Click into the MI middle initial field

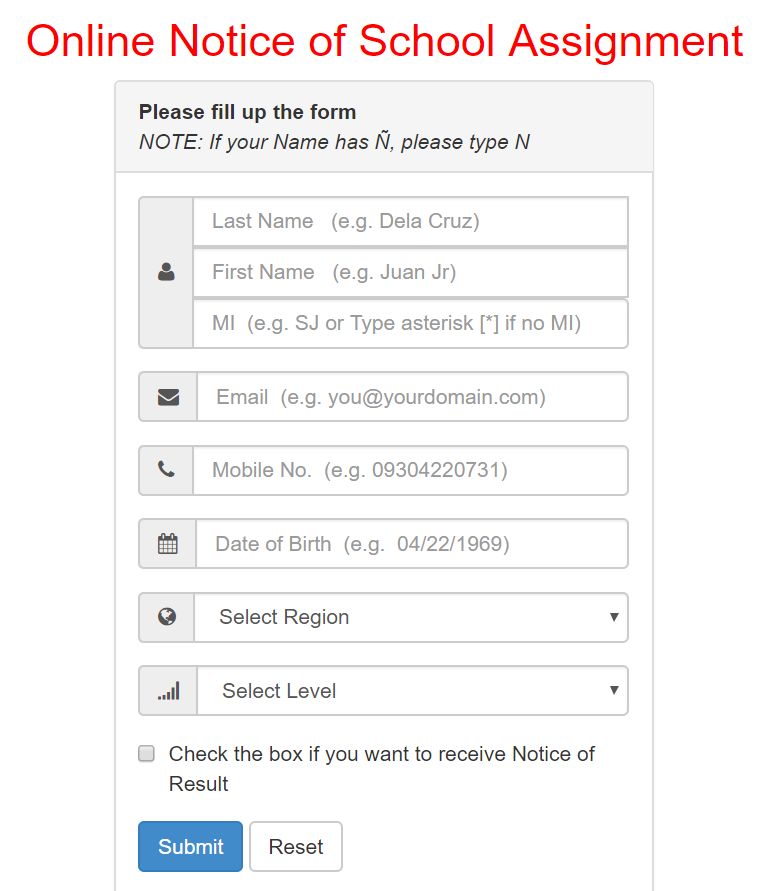[x=411, y=323]
